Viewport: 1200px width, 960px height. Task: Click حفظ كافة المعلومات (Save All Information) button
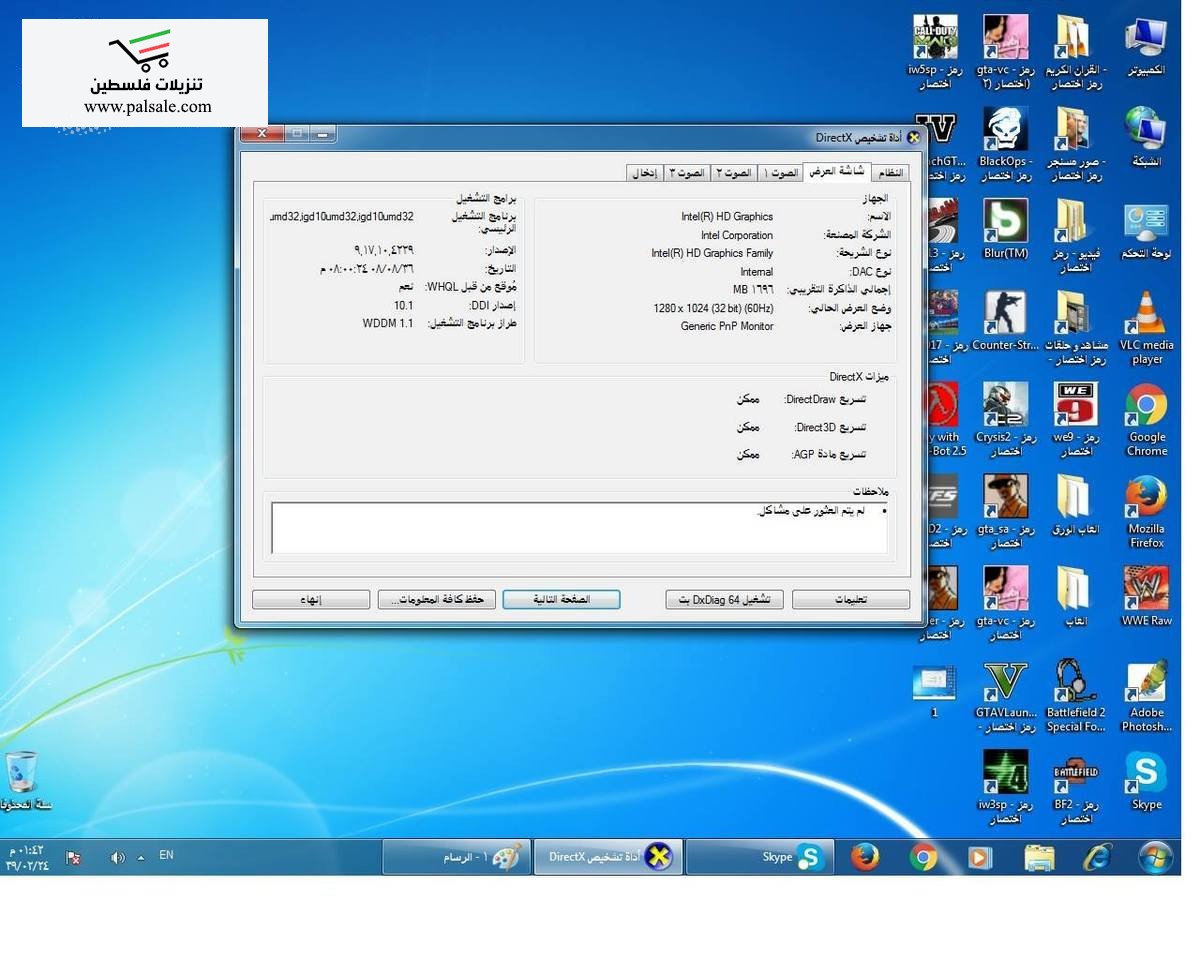(x=436, y=600)
